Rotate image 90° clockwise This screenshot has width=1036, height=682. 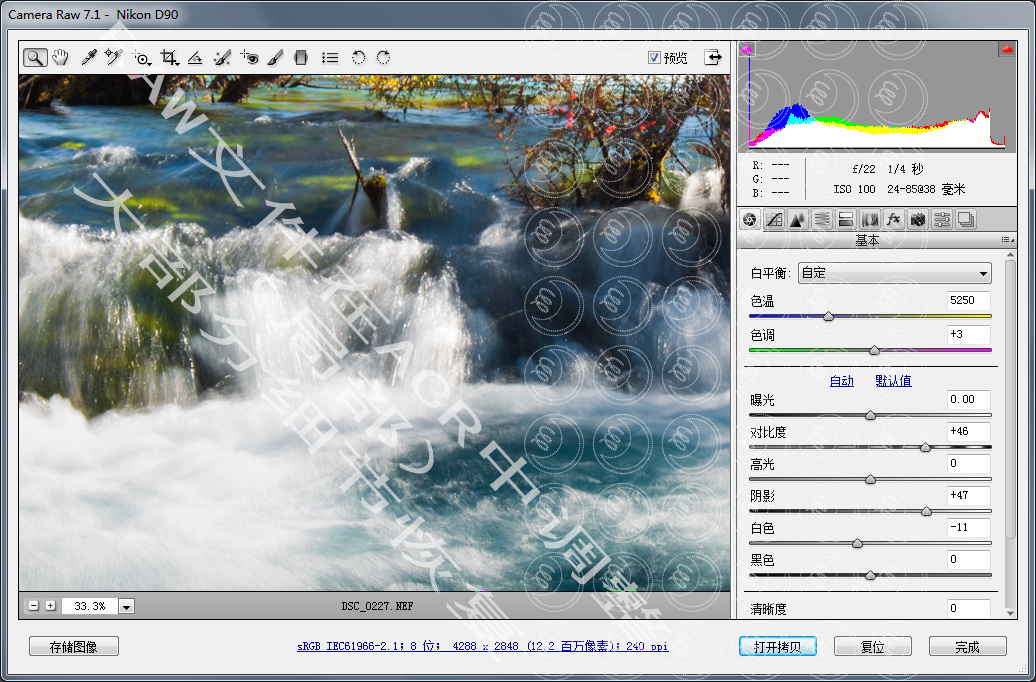point(383,57)
